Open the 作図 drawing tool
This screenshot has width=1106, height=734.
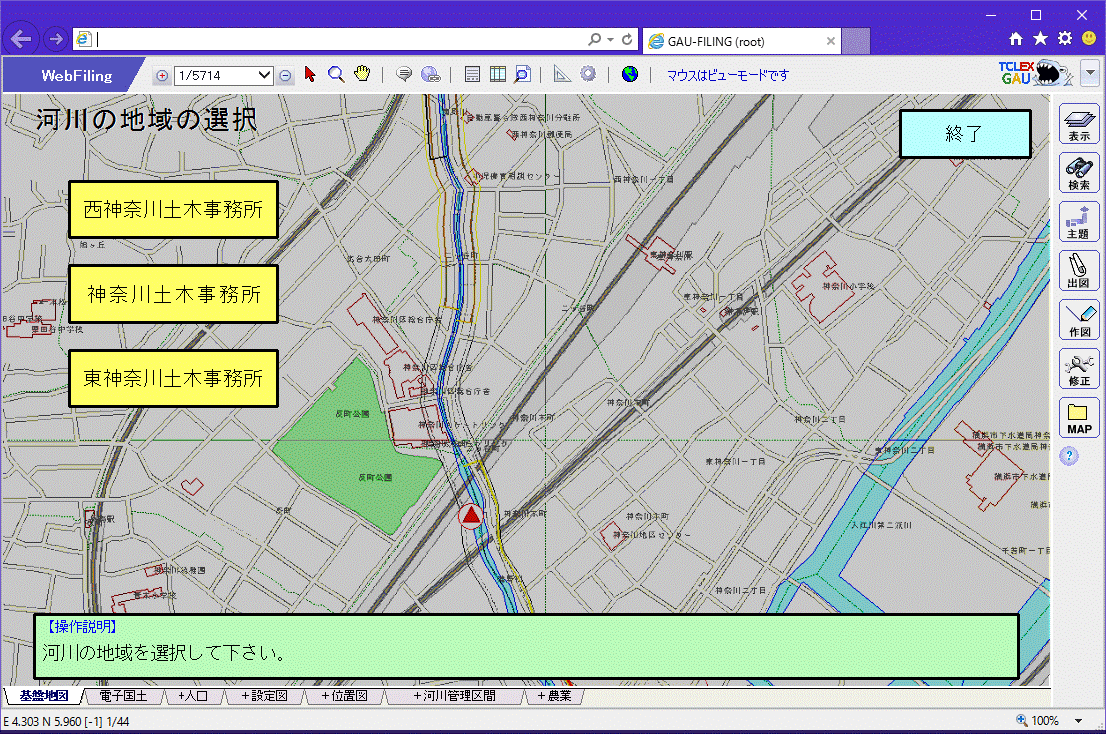pyautogui.click(x=1079, y=319)
